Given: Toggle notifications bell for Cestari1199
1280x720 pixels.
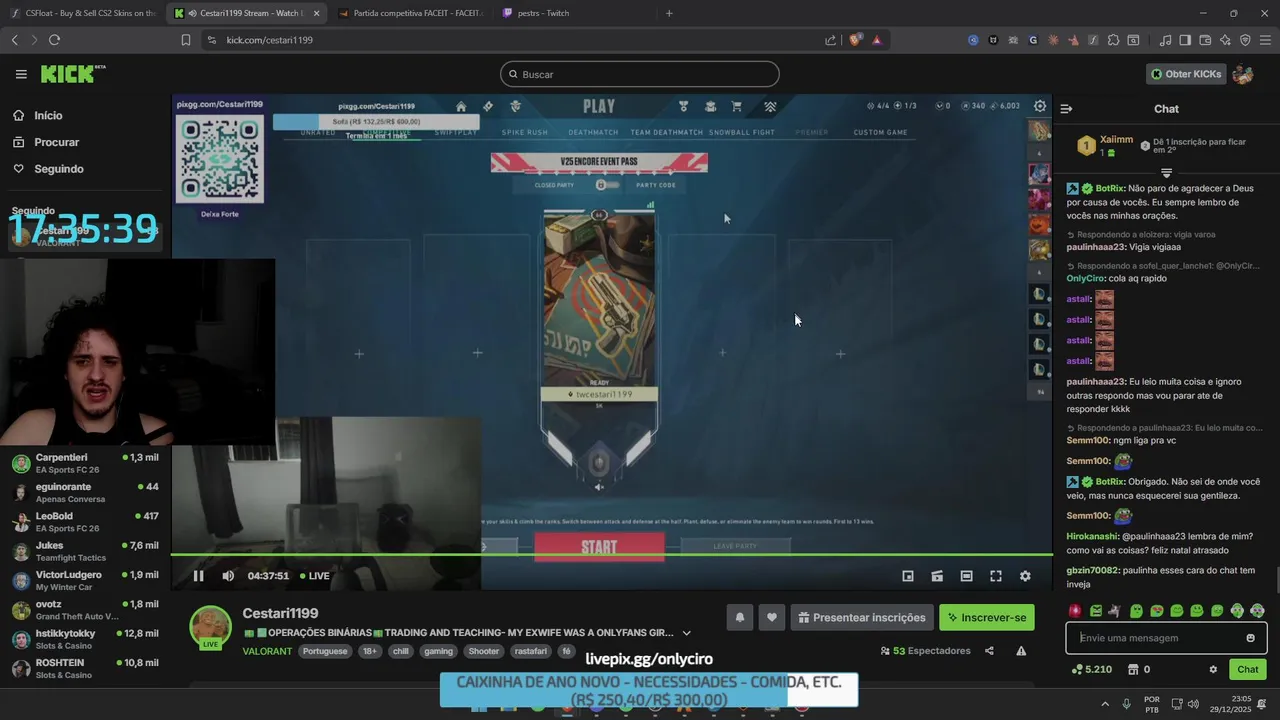Looking at the screenshot, I should (740, 618).
